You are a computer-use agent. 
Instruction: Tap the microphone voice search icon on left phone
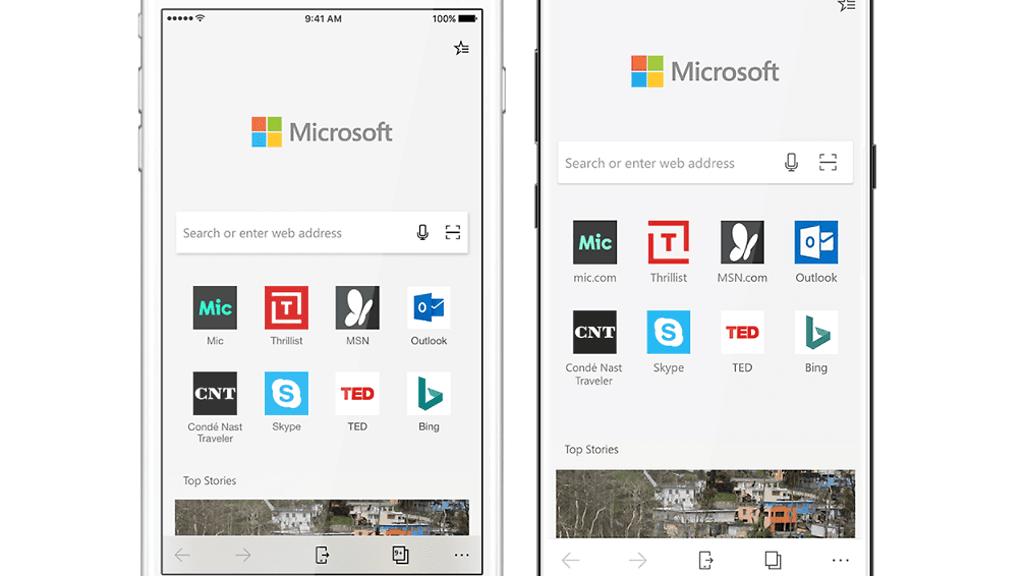[x=423, y=233]
